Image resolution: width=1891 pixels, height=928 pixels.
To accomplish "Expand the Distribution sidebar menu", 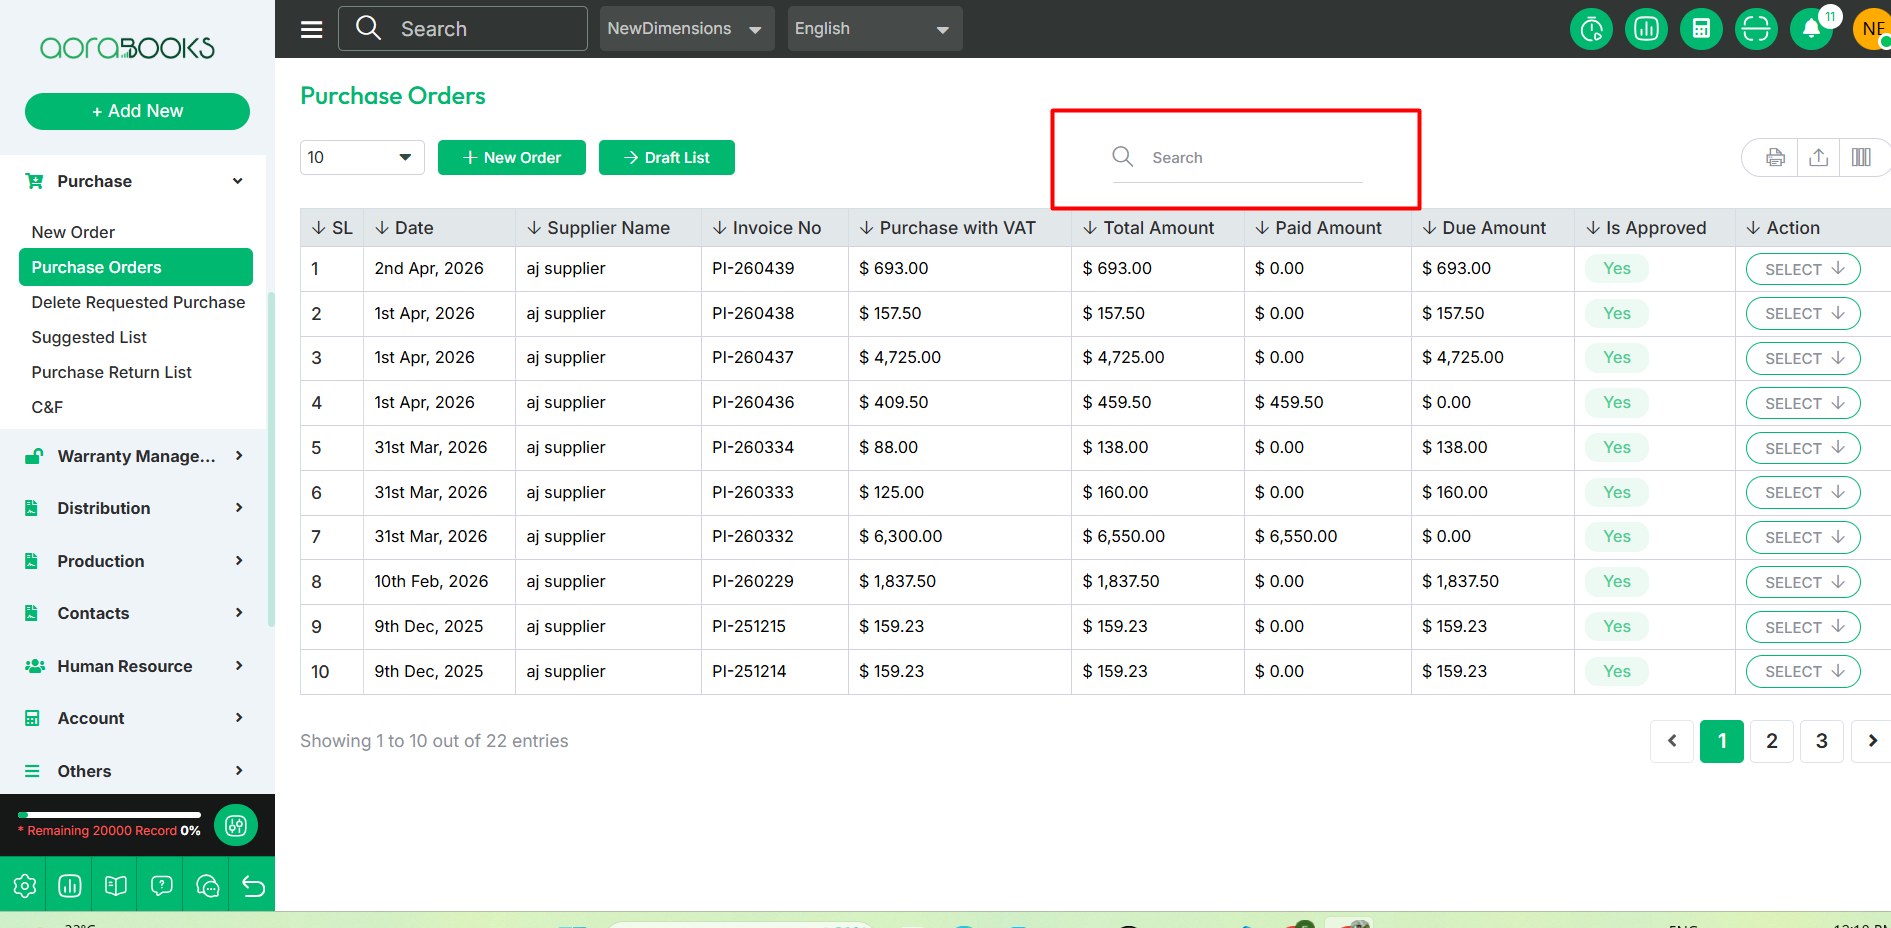I will tap(135, 508).
